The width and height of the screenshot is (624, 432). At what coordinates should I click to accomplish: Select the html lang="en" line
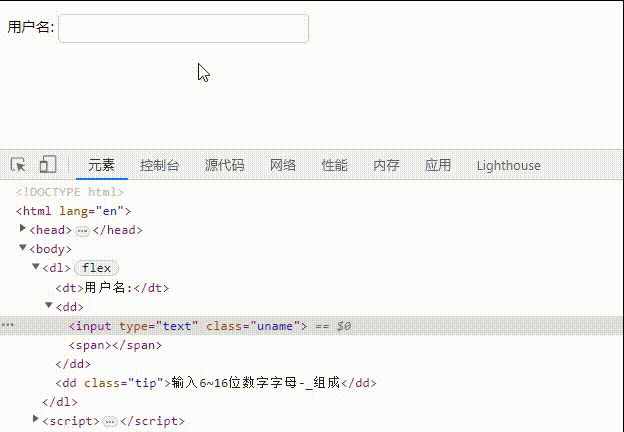pos(73,211)
